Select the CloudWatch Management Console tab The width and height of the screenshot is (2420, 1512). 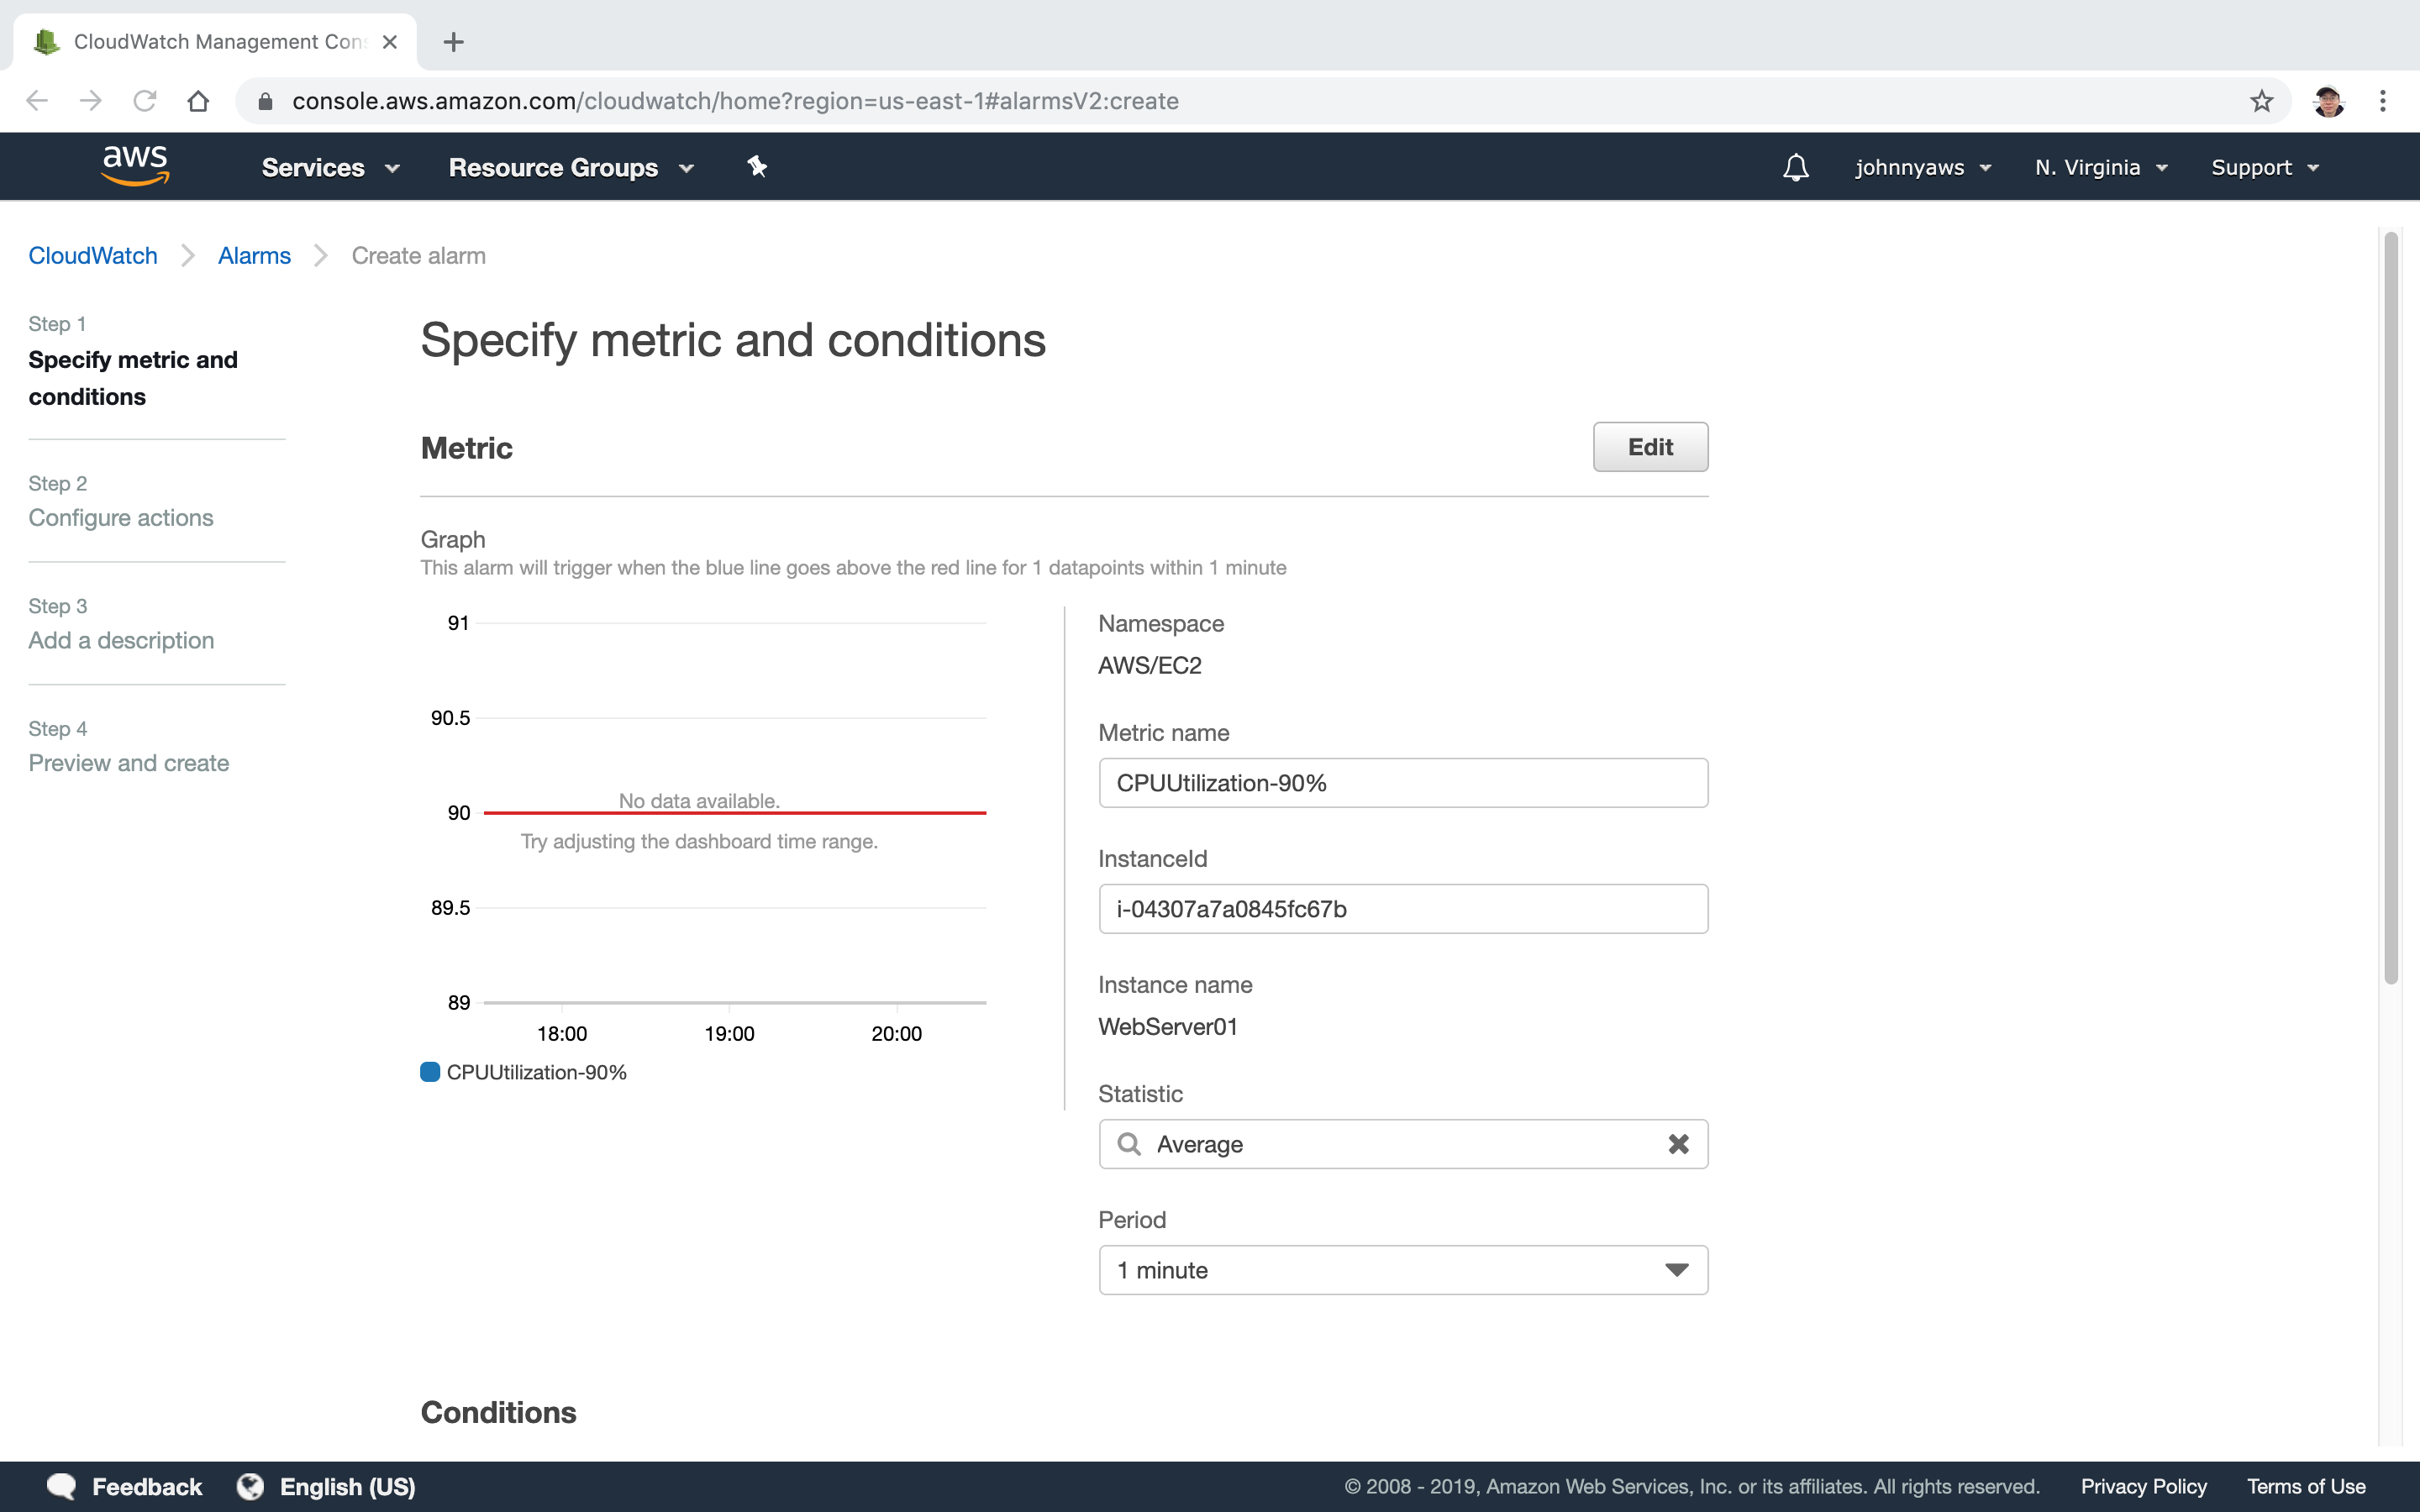point(215,42)
